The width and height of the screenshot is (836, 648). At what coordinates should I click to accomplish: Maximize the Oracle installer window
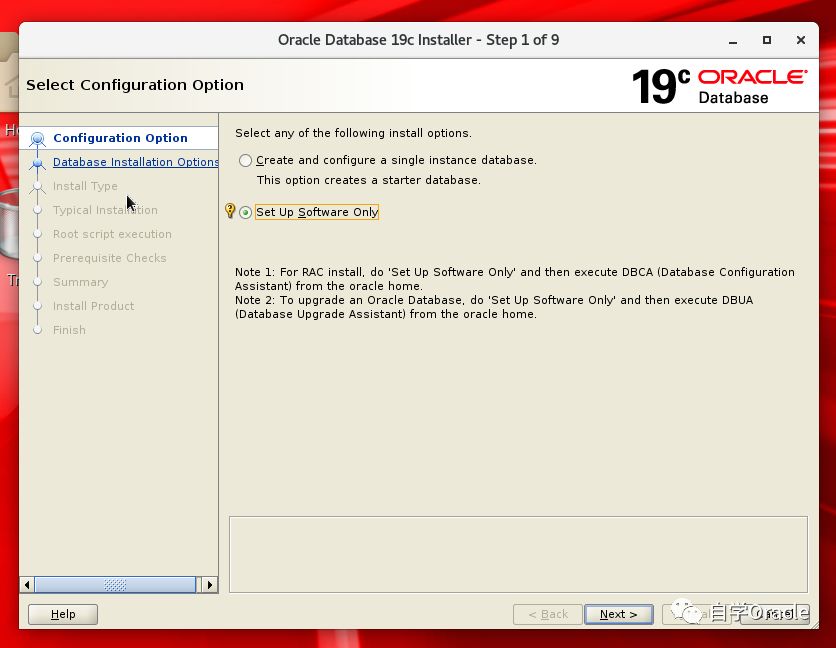(x=767, y=40)
